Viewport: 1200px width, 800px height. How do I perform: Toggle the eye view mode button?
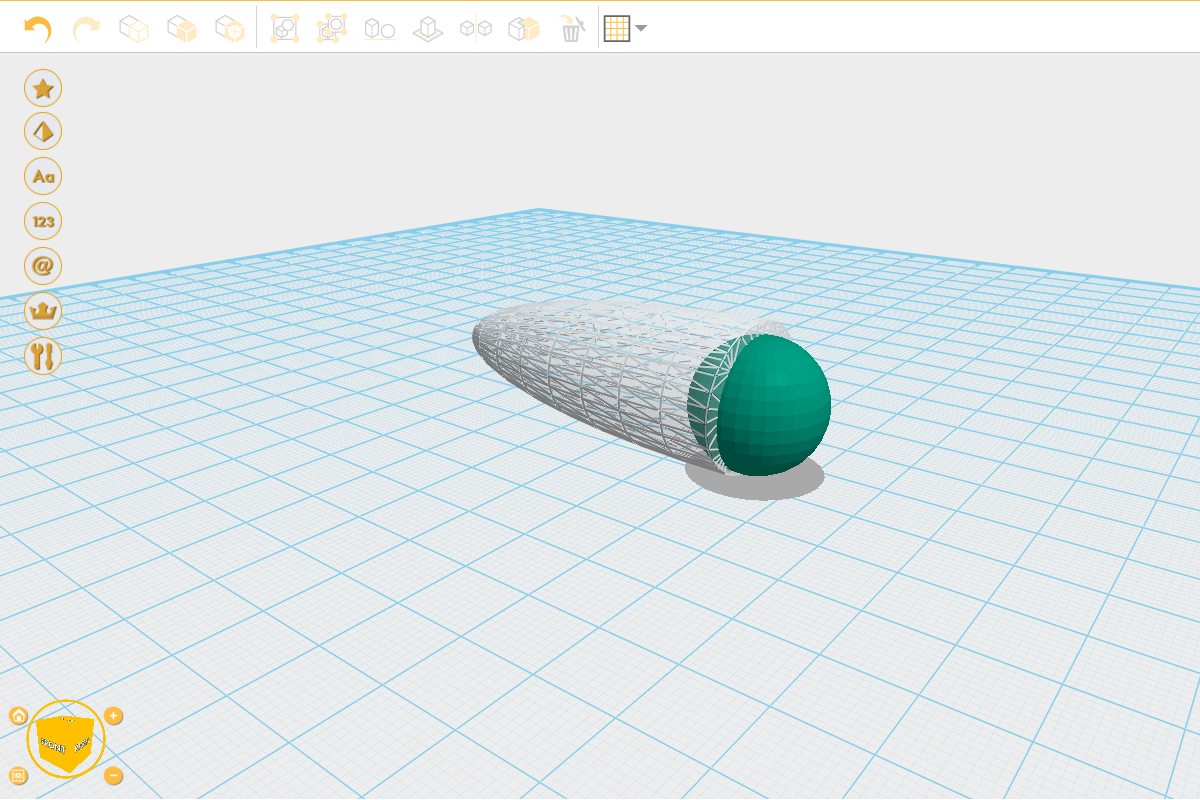[x=18, y=775]
